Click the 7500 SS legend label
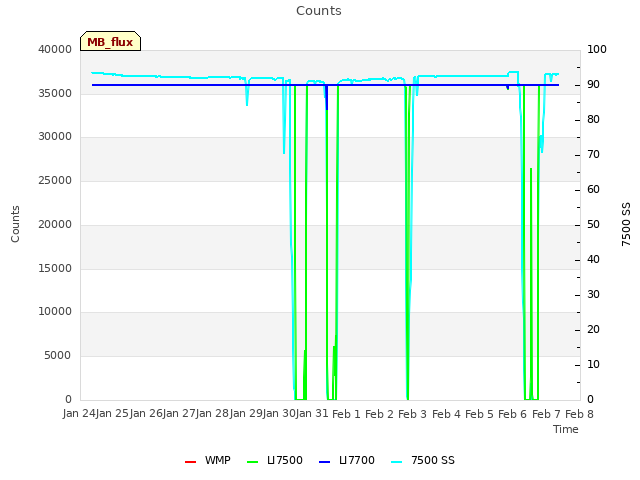This screenshot has height=480, width=640. (x=433, y=460)
